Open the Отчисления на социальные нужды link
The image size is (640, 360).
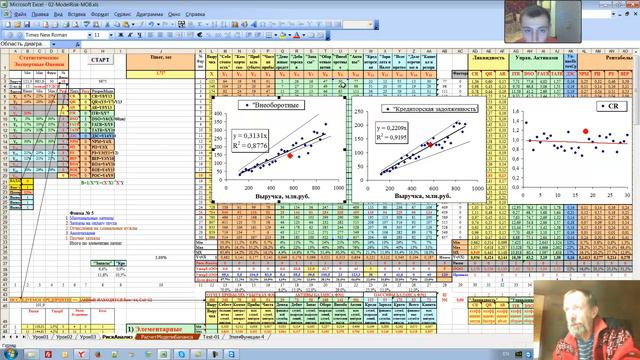click(103, 228)
